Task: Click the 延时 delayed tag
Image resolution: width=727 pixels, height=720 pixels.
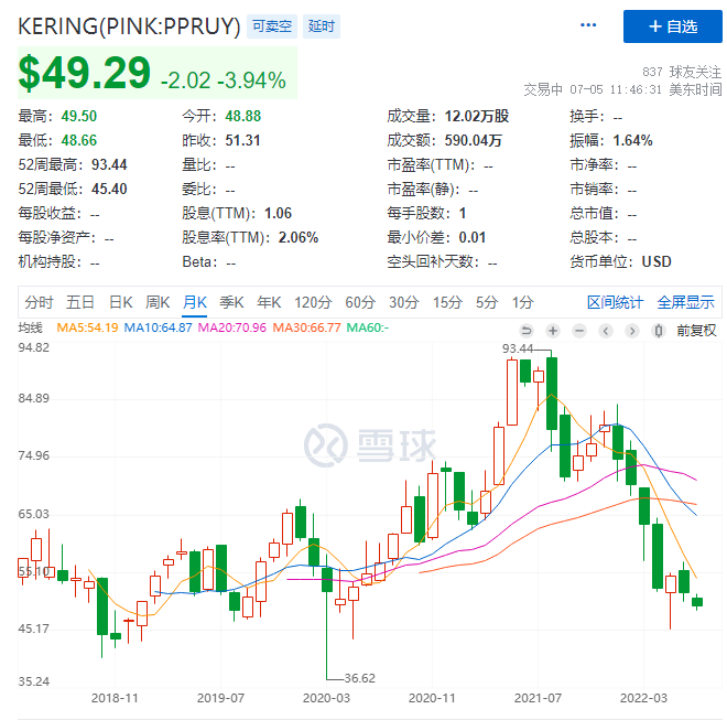Action: pyautogui.click(x=321, y=26)
